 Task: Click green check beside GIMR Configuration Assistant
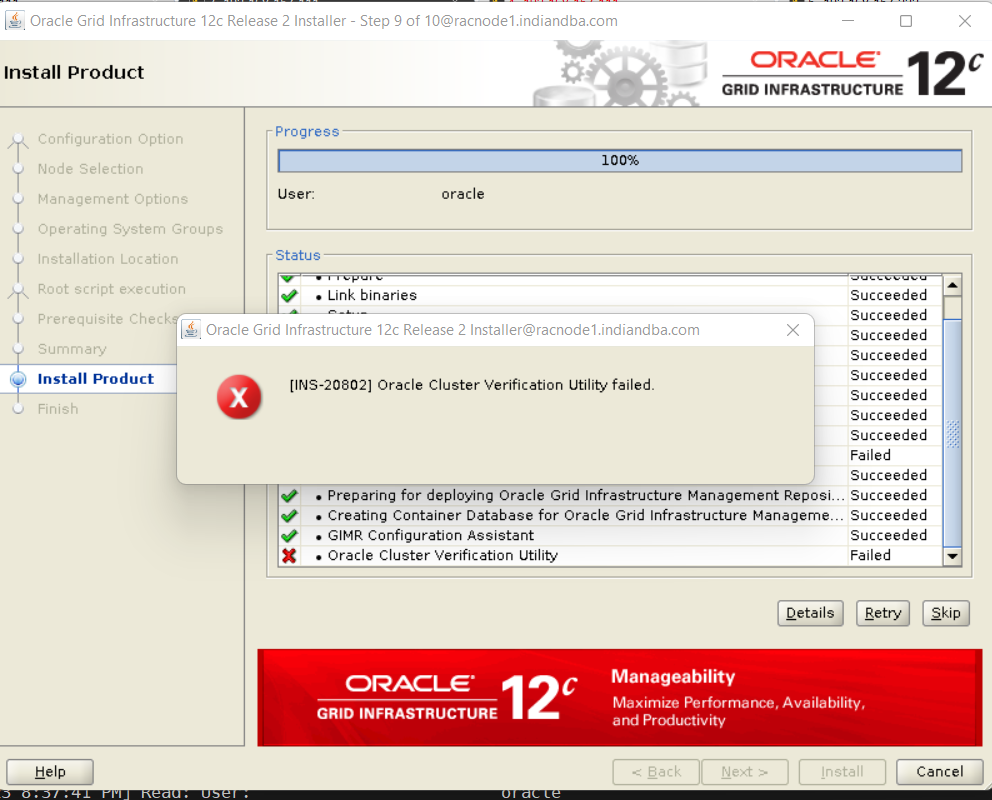click(289, 536)
